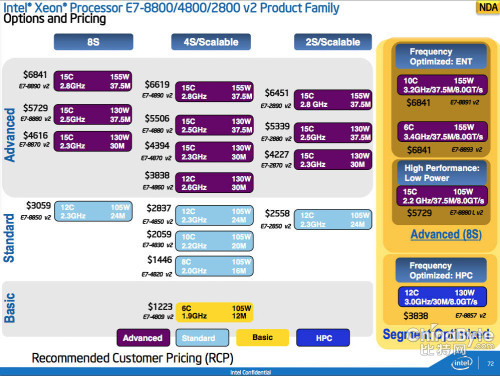Select the E7-8890 v2 $6841 processor box
This screenshot has width=500, height=376.
coord(93,81)
